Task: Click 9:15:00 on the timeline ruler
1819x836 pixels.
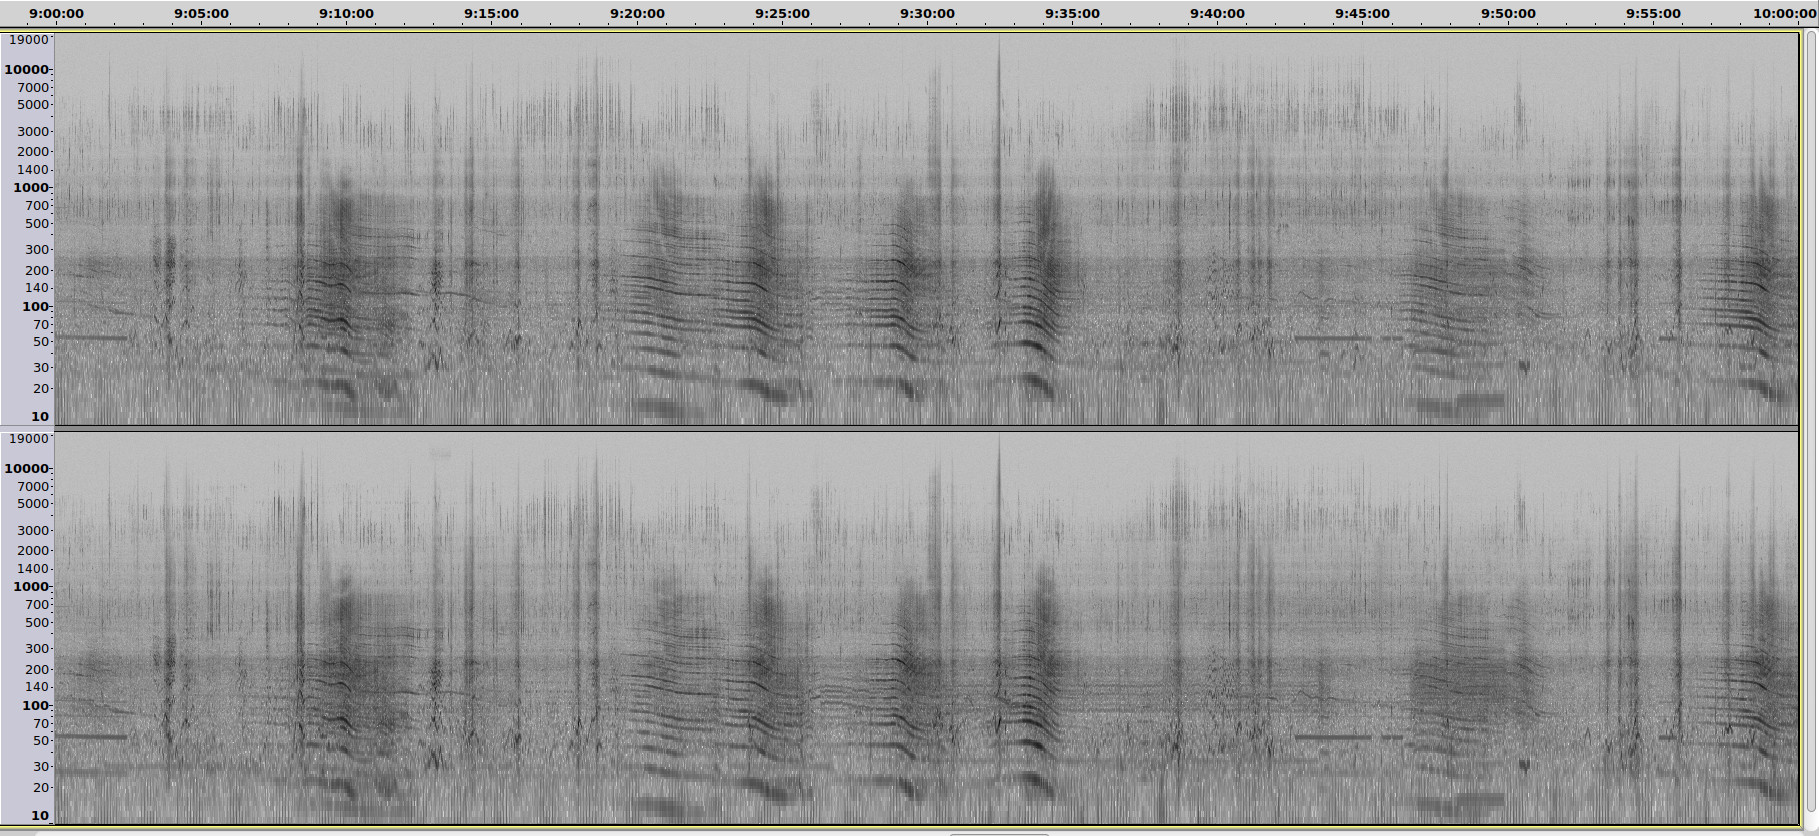Action: coord(491,14)
